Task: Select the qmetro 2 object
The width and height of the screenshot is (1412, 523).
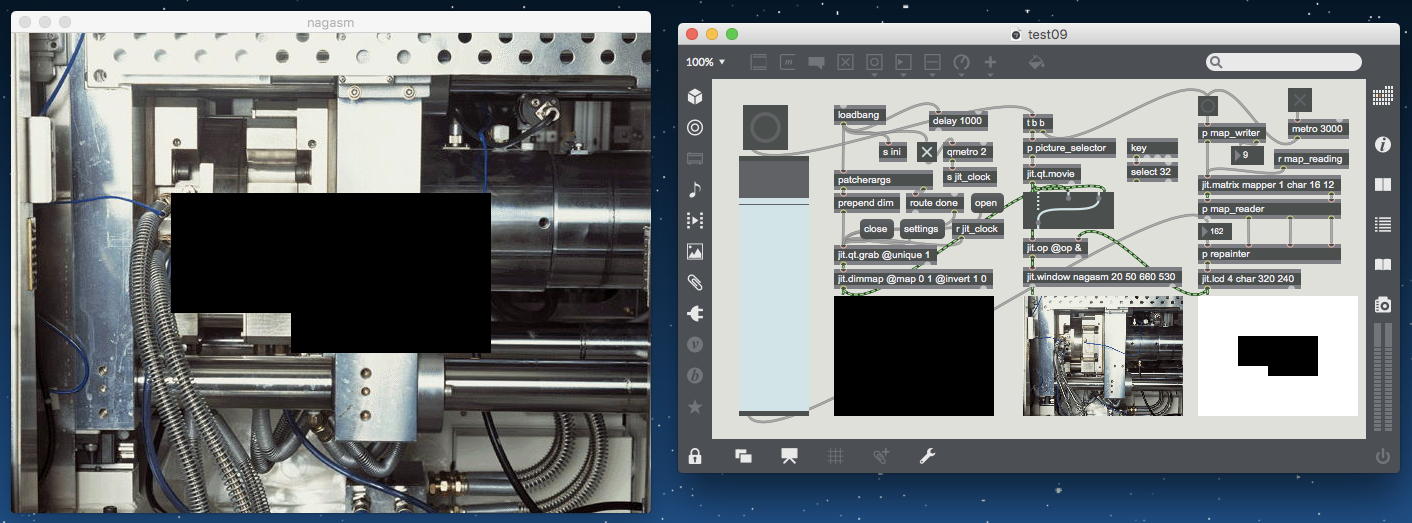Action: [x=968, y=152]
